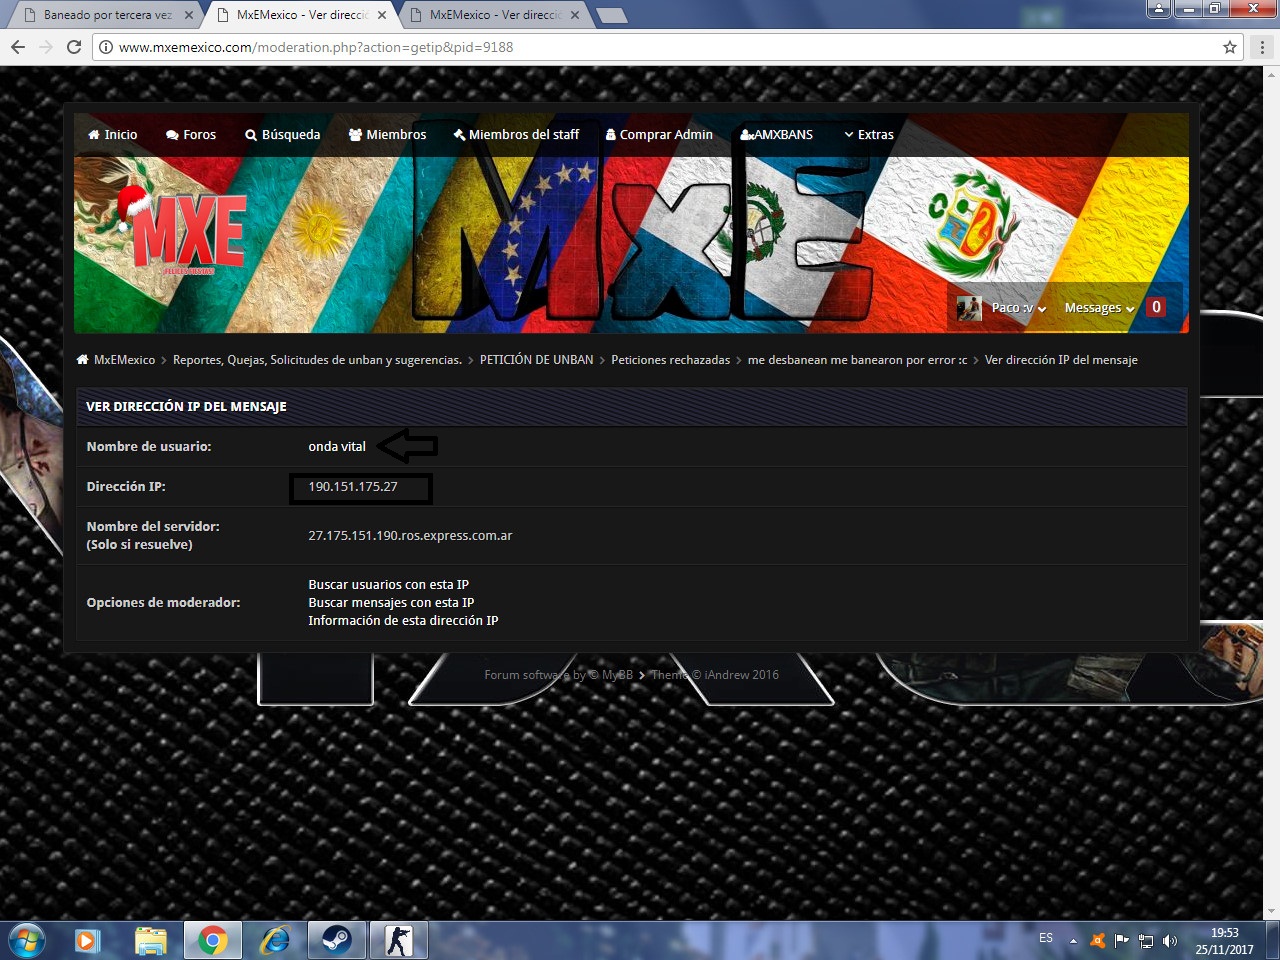This screenshot has height=960, width=1280.
Task: Click 'Buscar mensajes con esta IP' link
Action: 391,603
